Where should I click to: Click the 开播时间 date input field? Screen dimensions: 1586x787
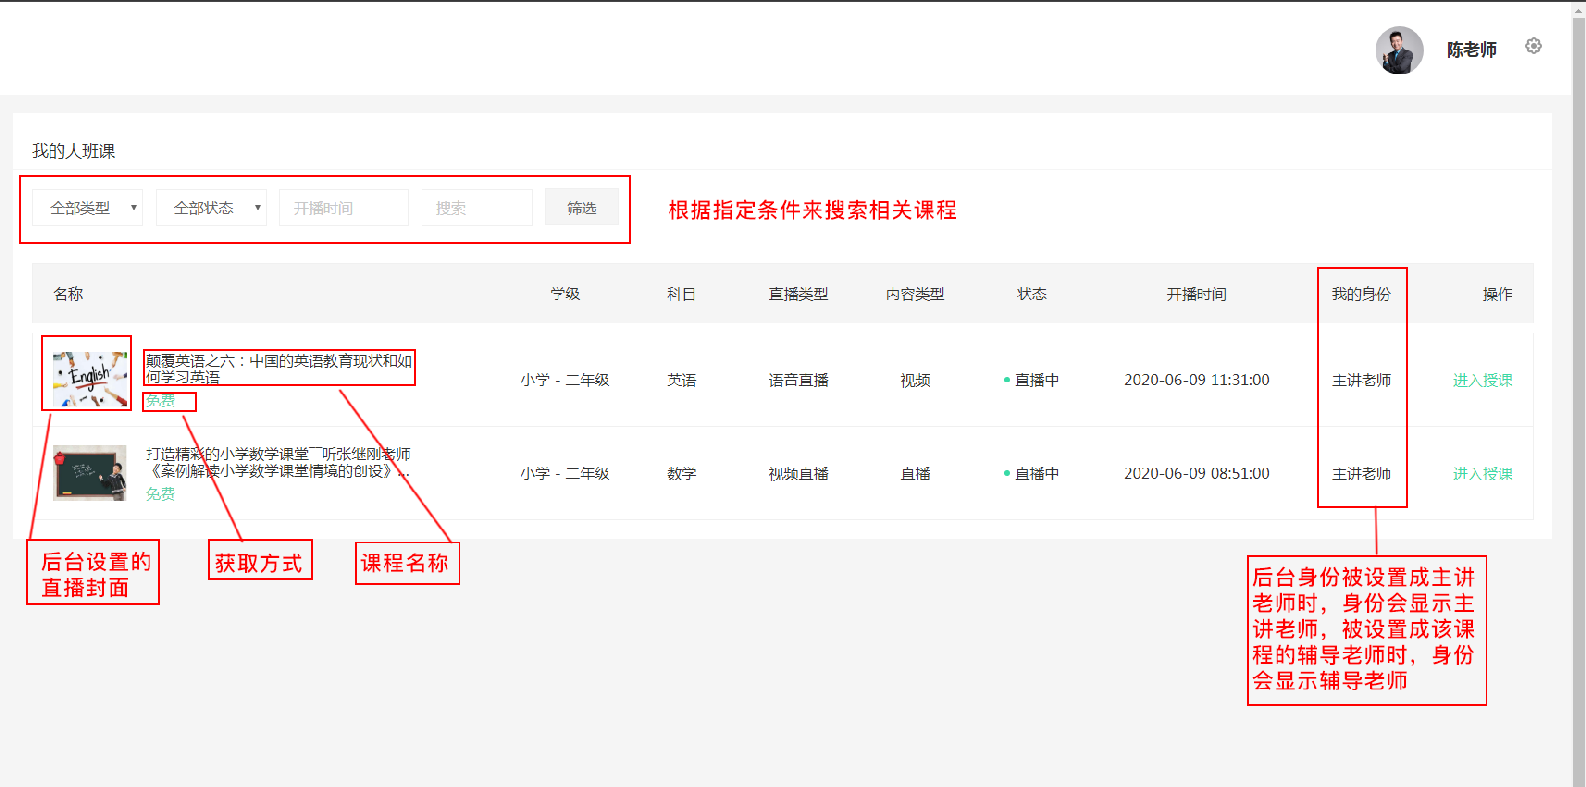(x=344, y=208)
